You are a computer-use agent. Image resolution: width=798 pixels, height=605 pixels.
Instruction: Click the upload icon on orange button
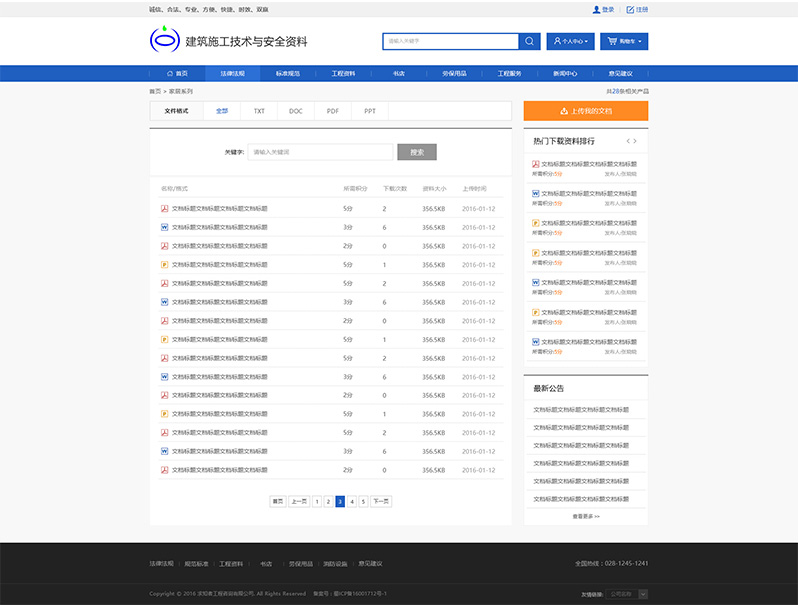(564, 111)
